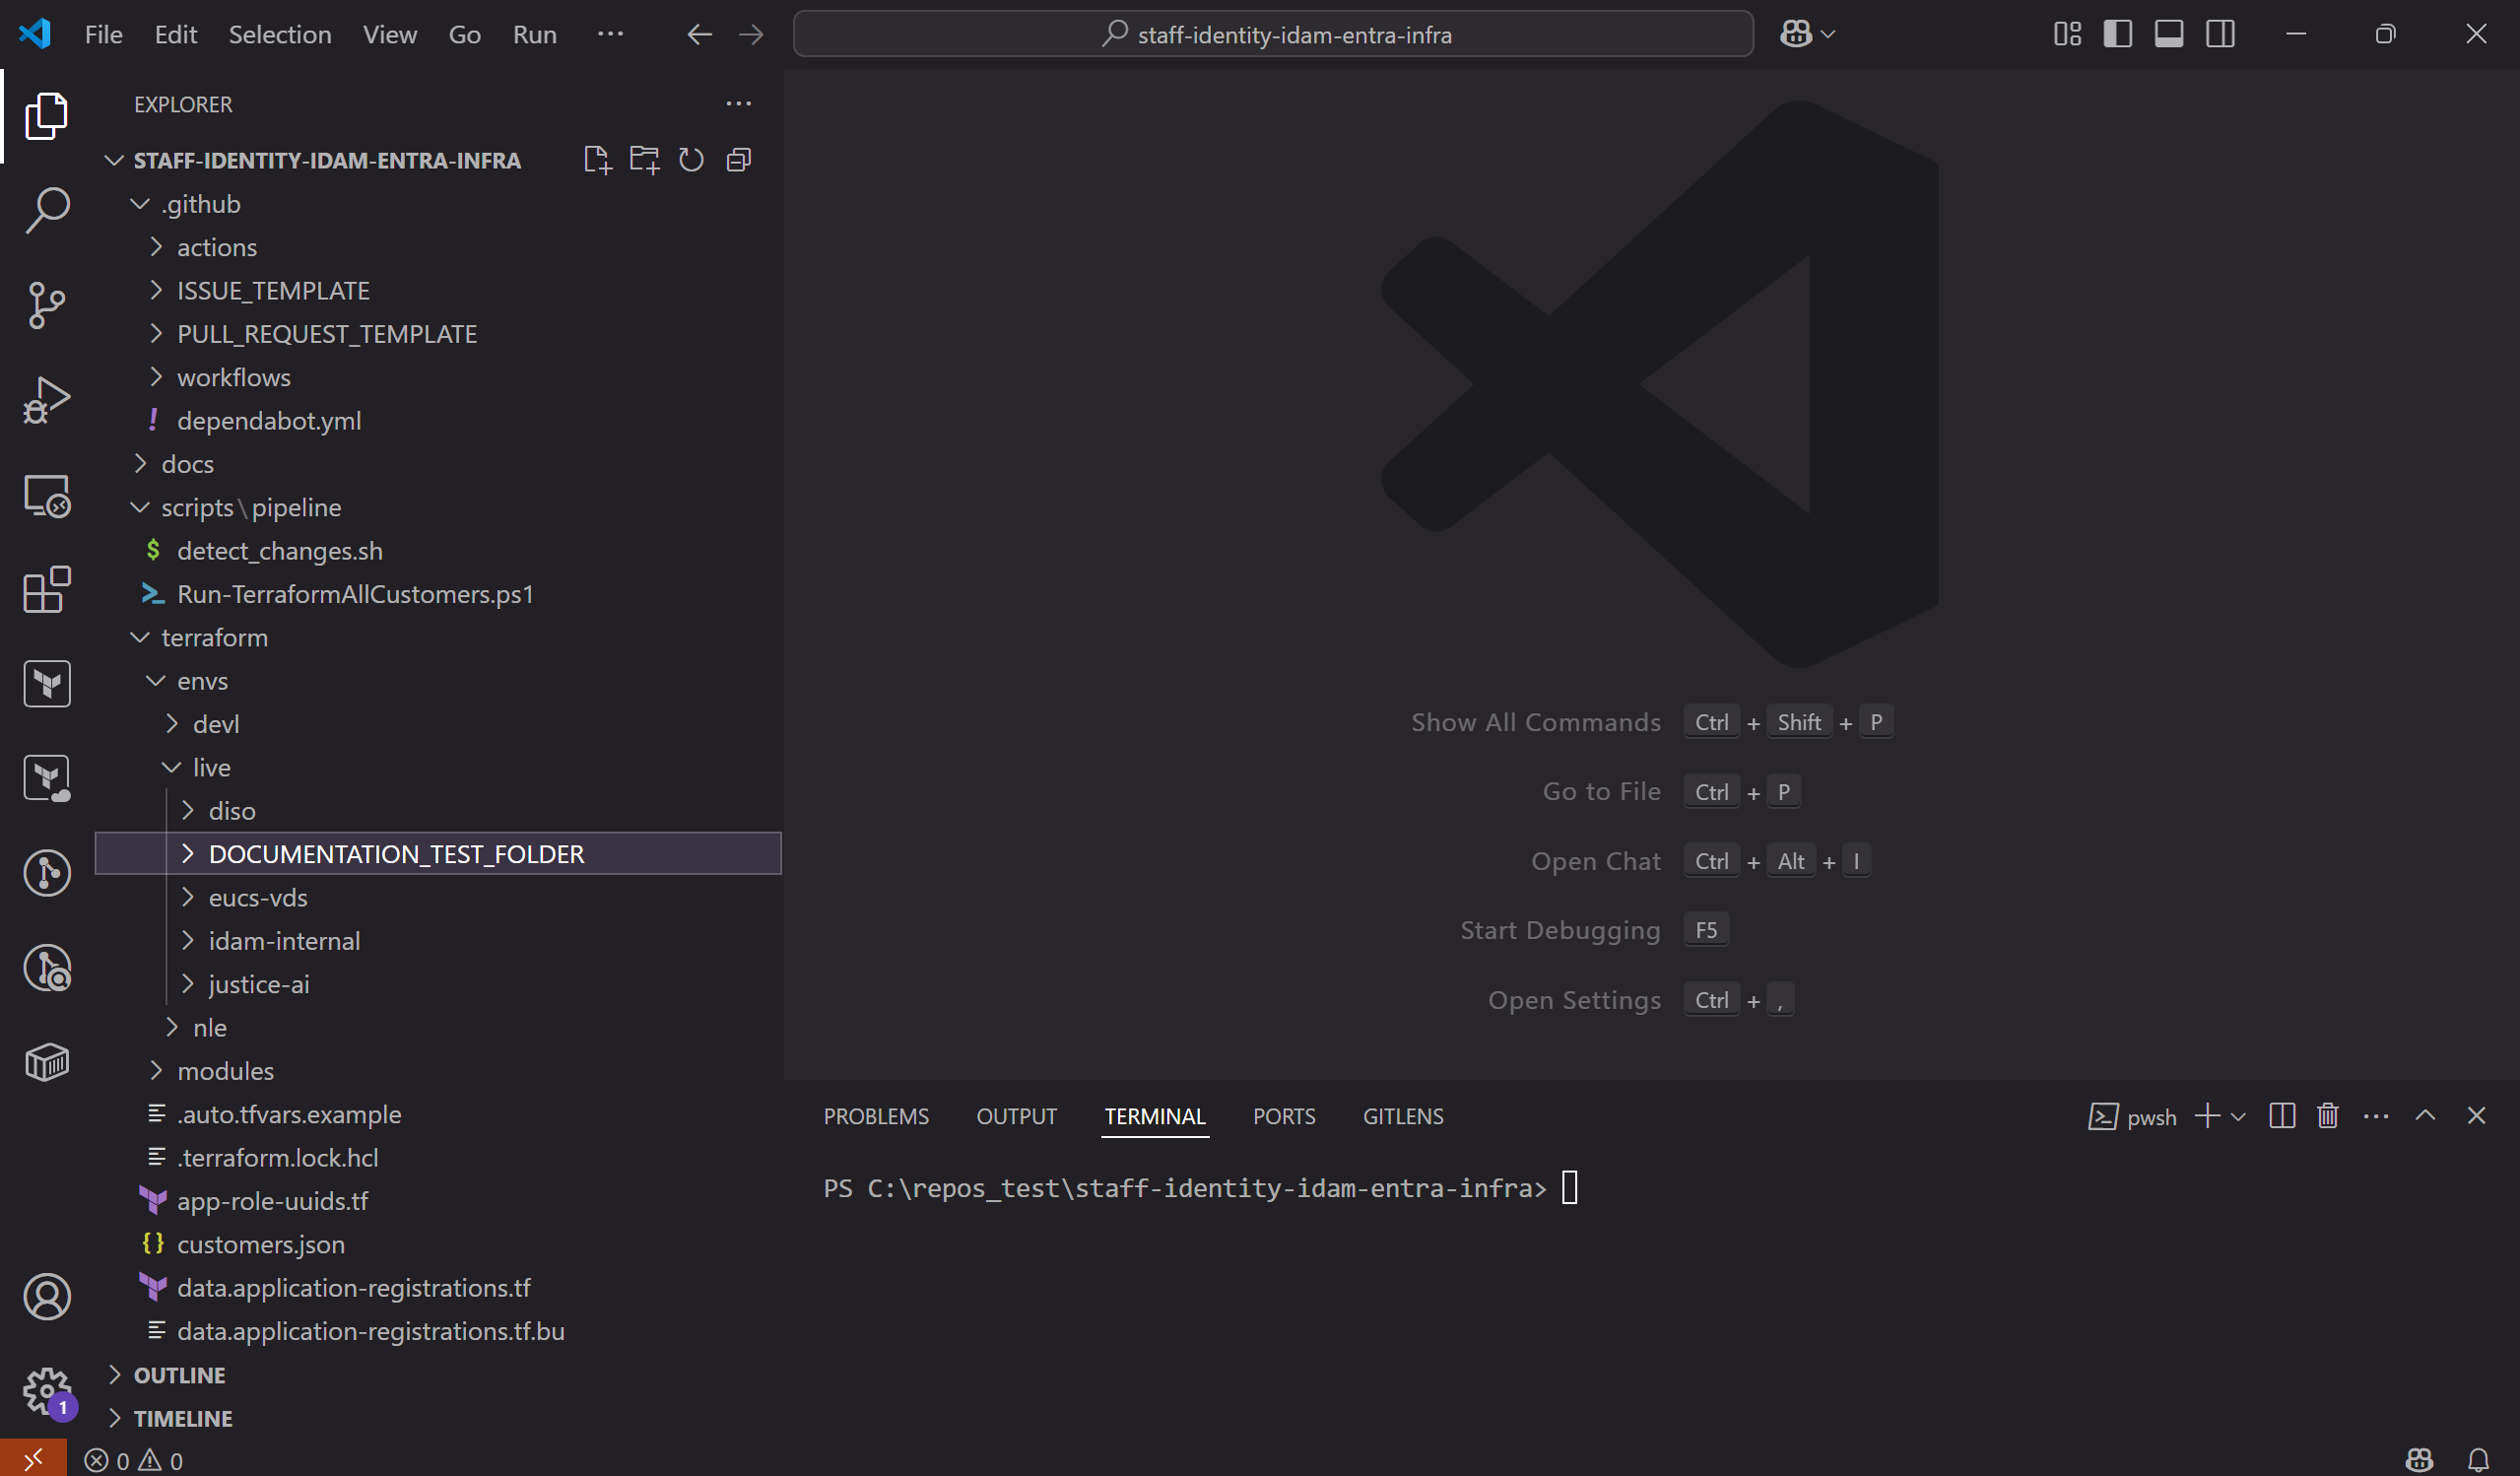The height and width of the screenshot is (1476, 2520).
Task: Click New File icon in Explorer
Action: pos(597,160)
